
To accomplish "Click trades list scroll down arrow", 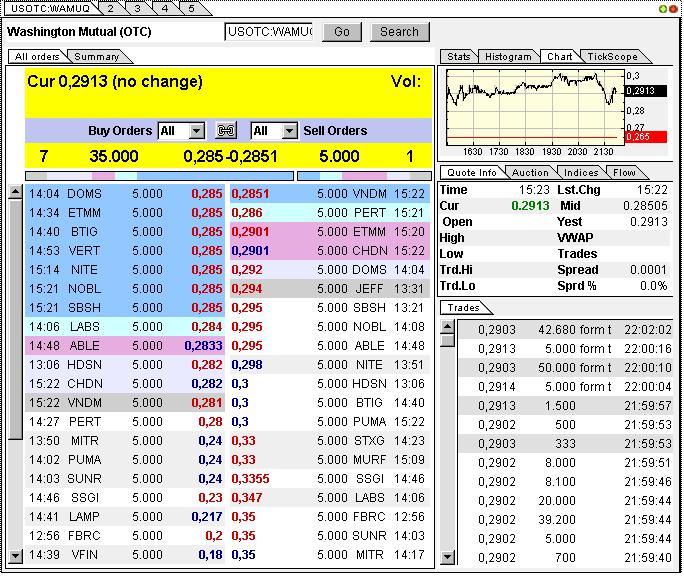I will coord(448,557).
